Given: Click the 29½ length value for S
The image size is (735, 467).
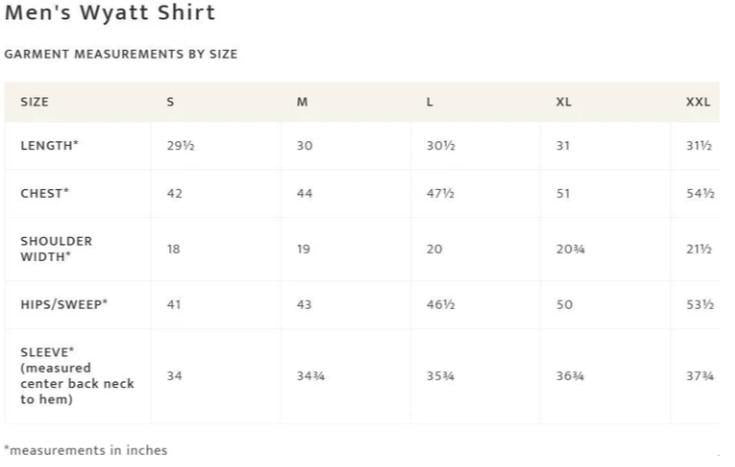Looking at the screenshot, I should (x=180, y=145).
